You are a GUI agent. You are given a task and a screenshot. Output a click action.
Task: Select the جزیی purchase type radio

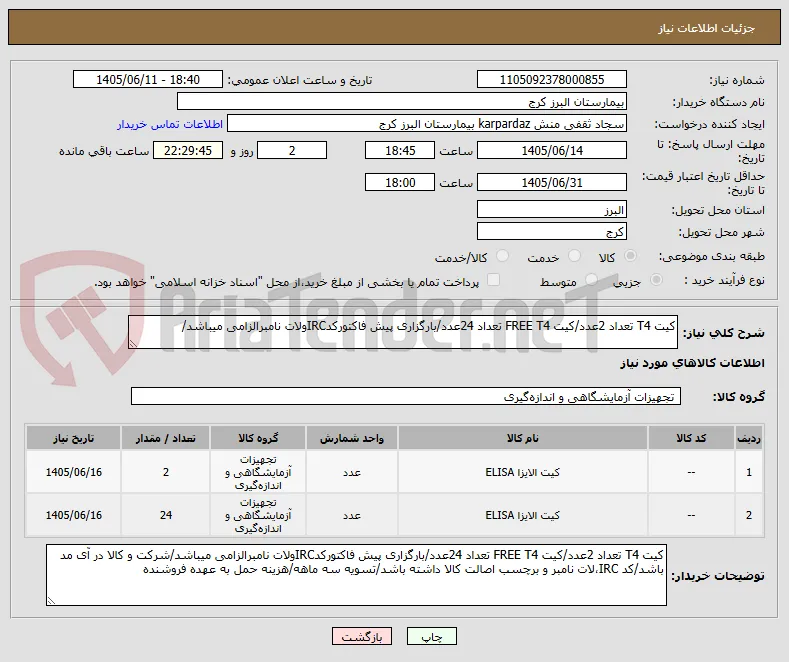click(656, 280)
